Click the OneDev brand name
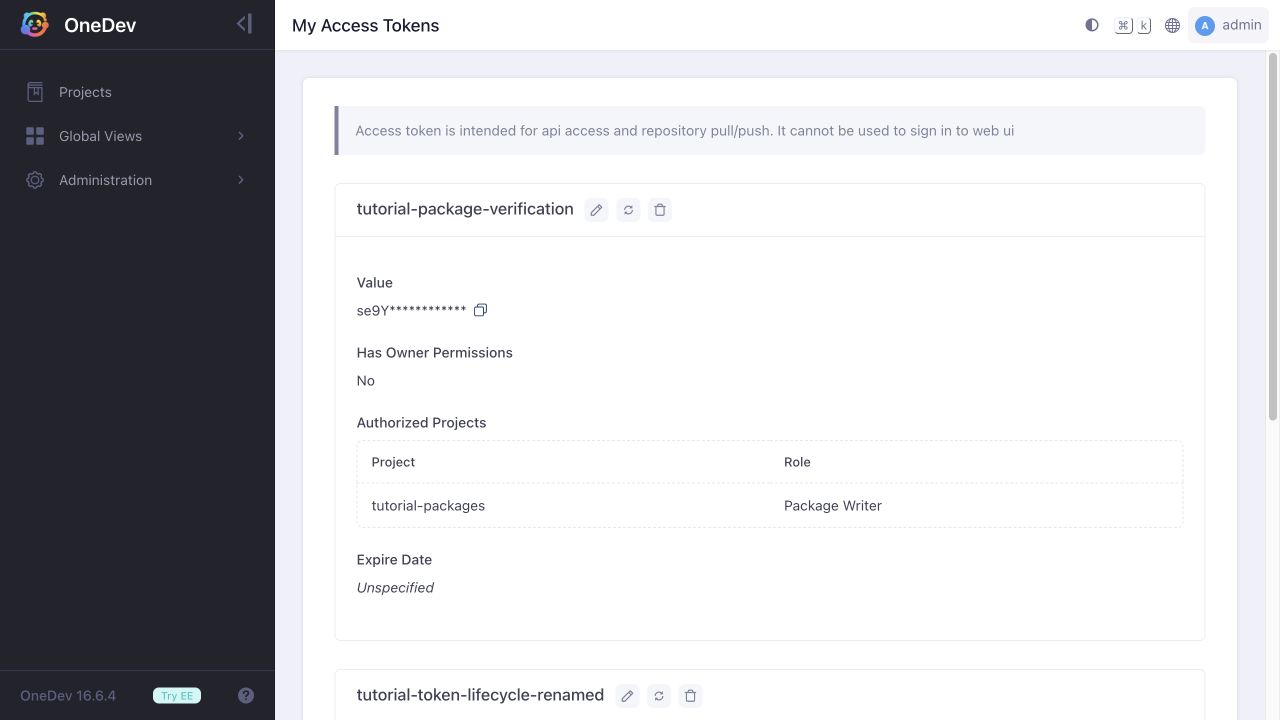Screen dimensions: 1280x720 [x=100, y=25]
